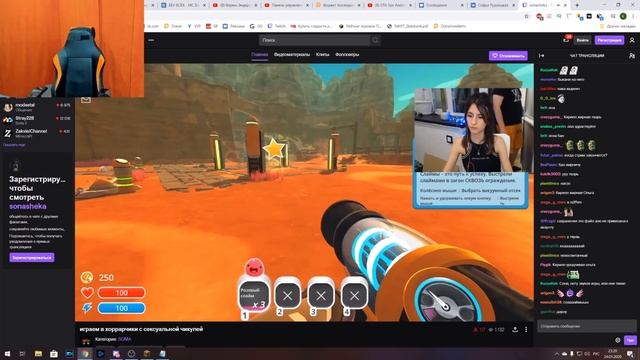Open the chat users list icon
The image size is (640, 360).
(632, 56)
